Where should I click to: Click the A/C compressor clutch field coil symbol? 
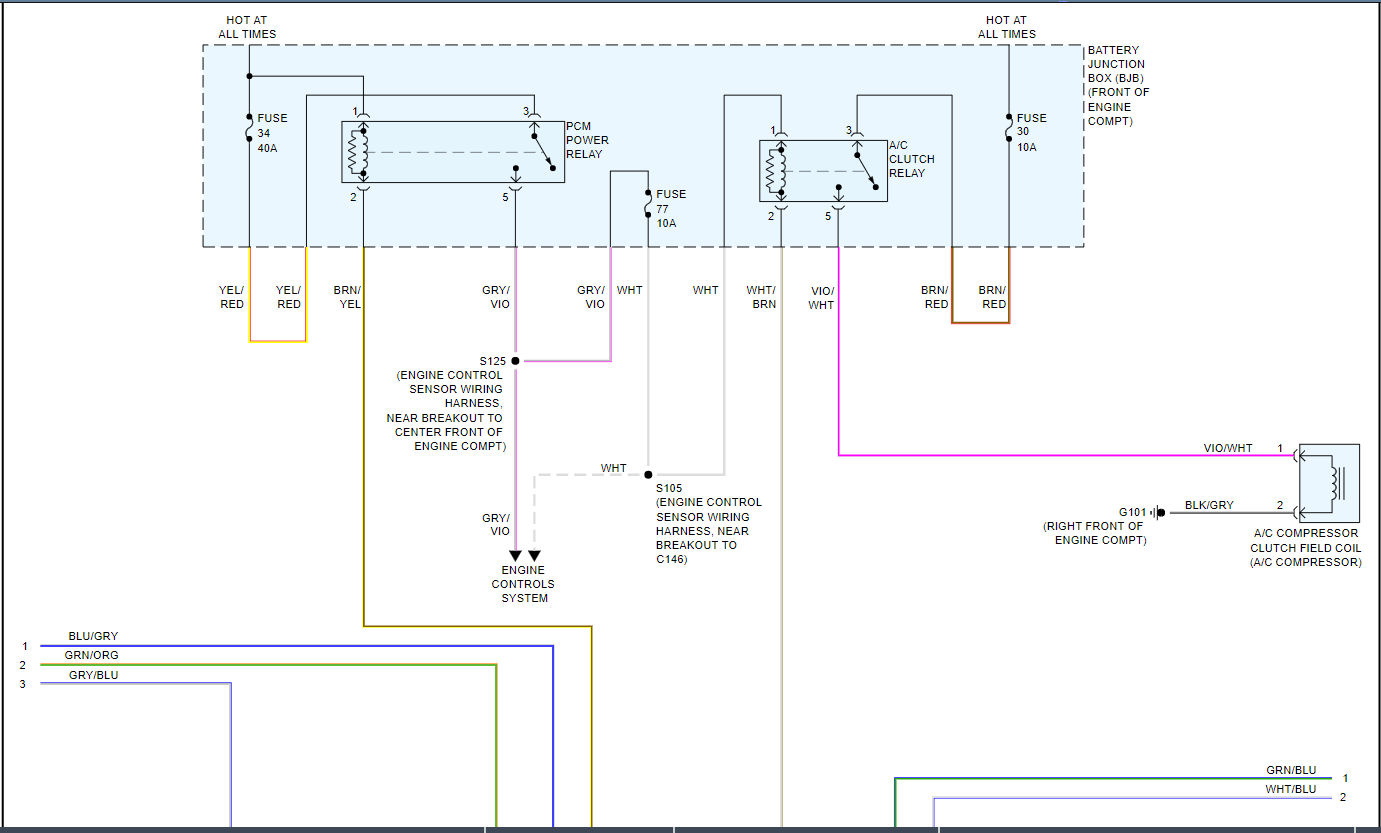(1329, 483)
